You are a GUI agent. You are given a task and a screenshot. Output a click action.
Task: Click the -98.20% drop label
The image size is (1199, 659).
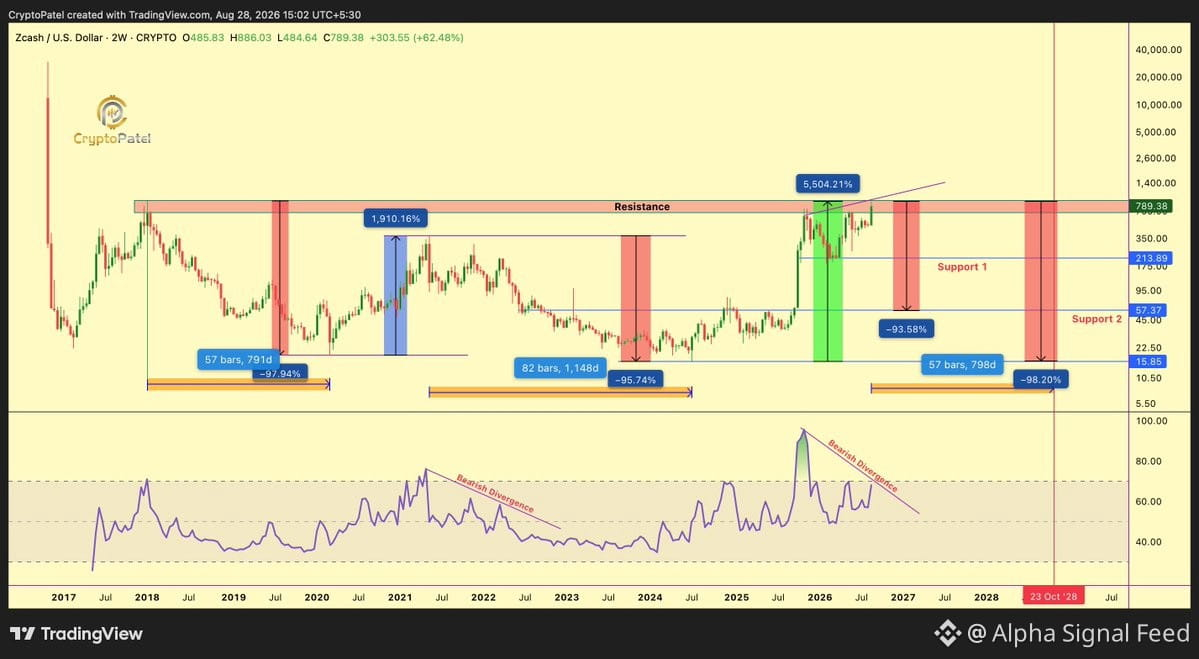1041,379
